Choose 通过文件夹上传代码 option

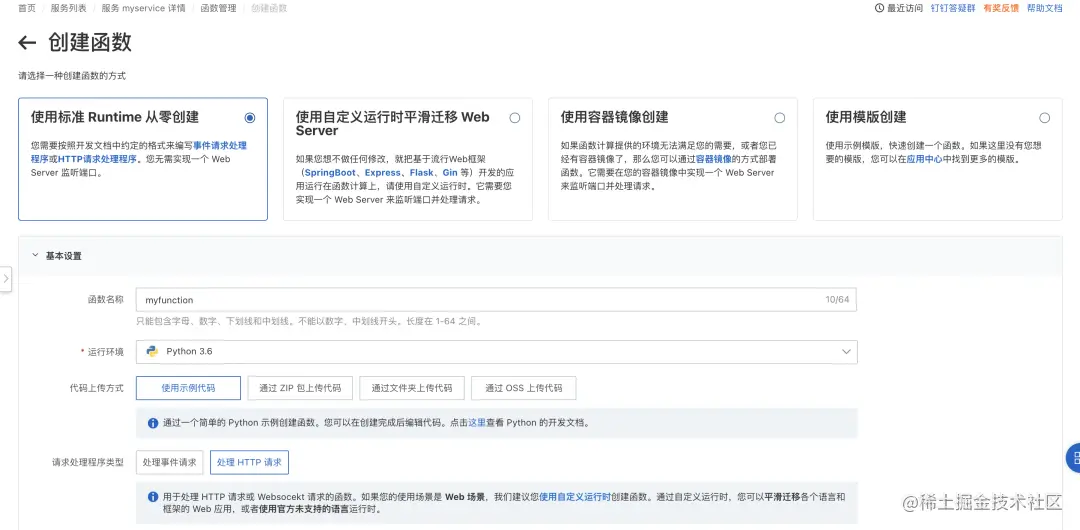click(412, 388)
